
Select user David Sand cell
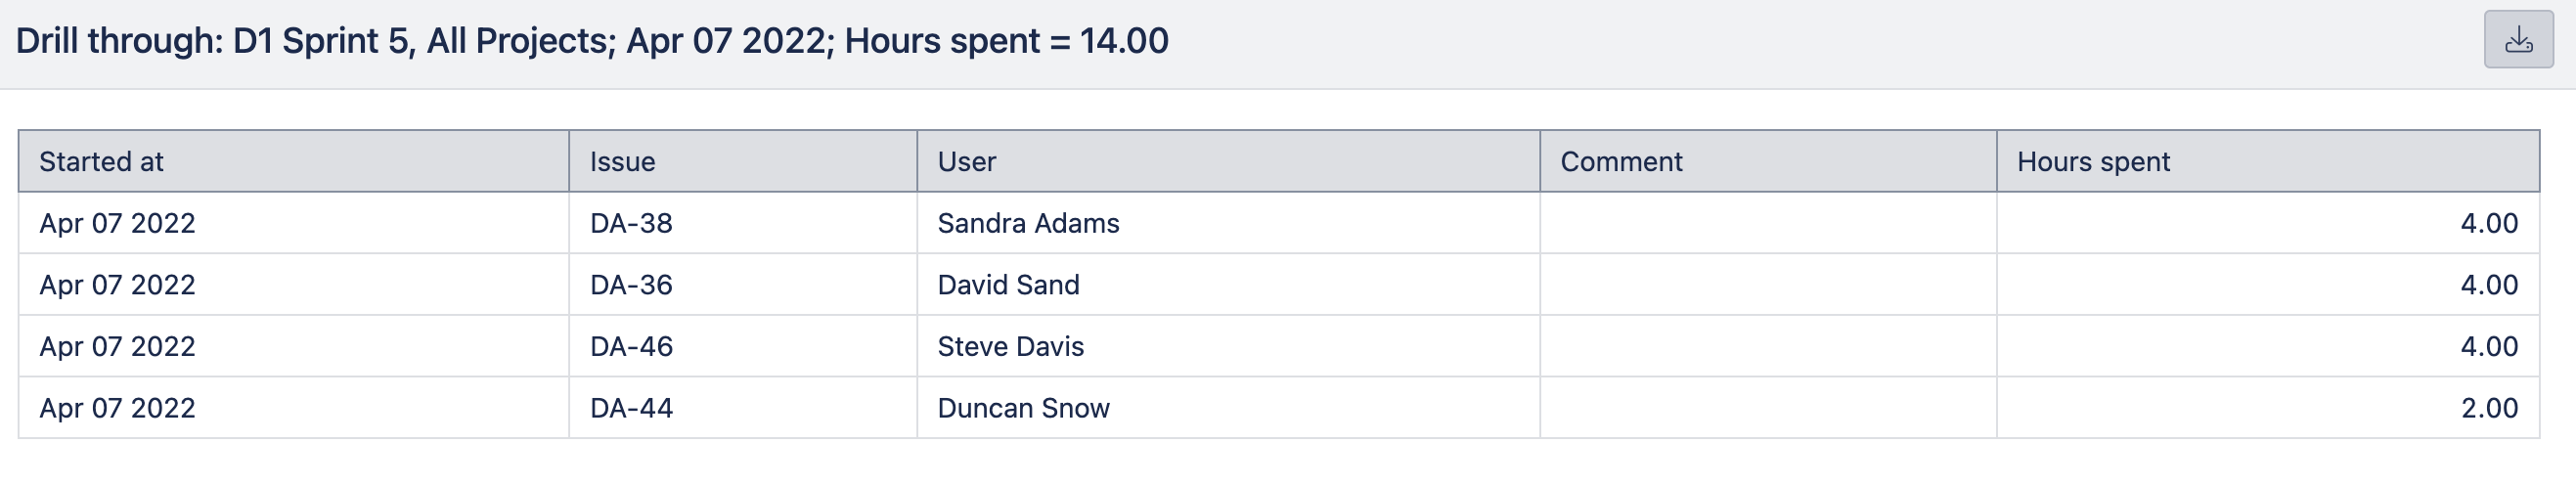pyautogui.click(x=1228, y=285)
